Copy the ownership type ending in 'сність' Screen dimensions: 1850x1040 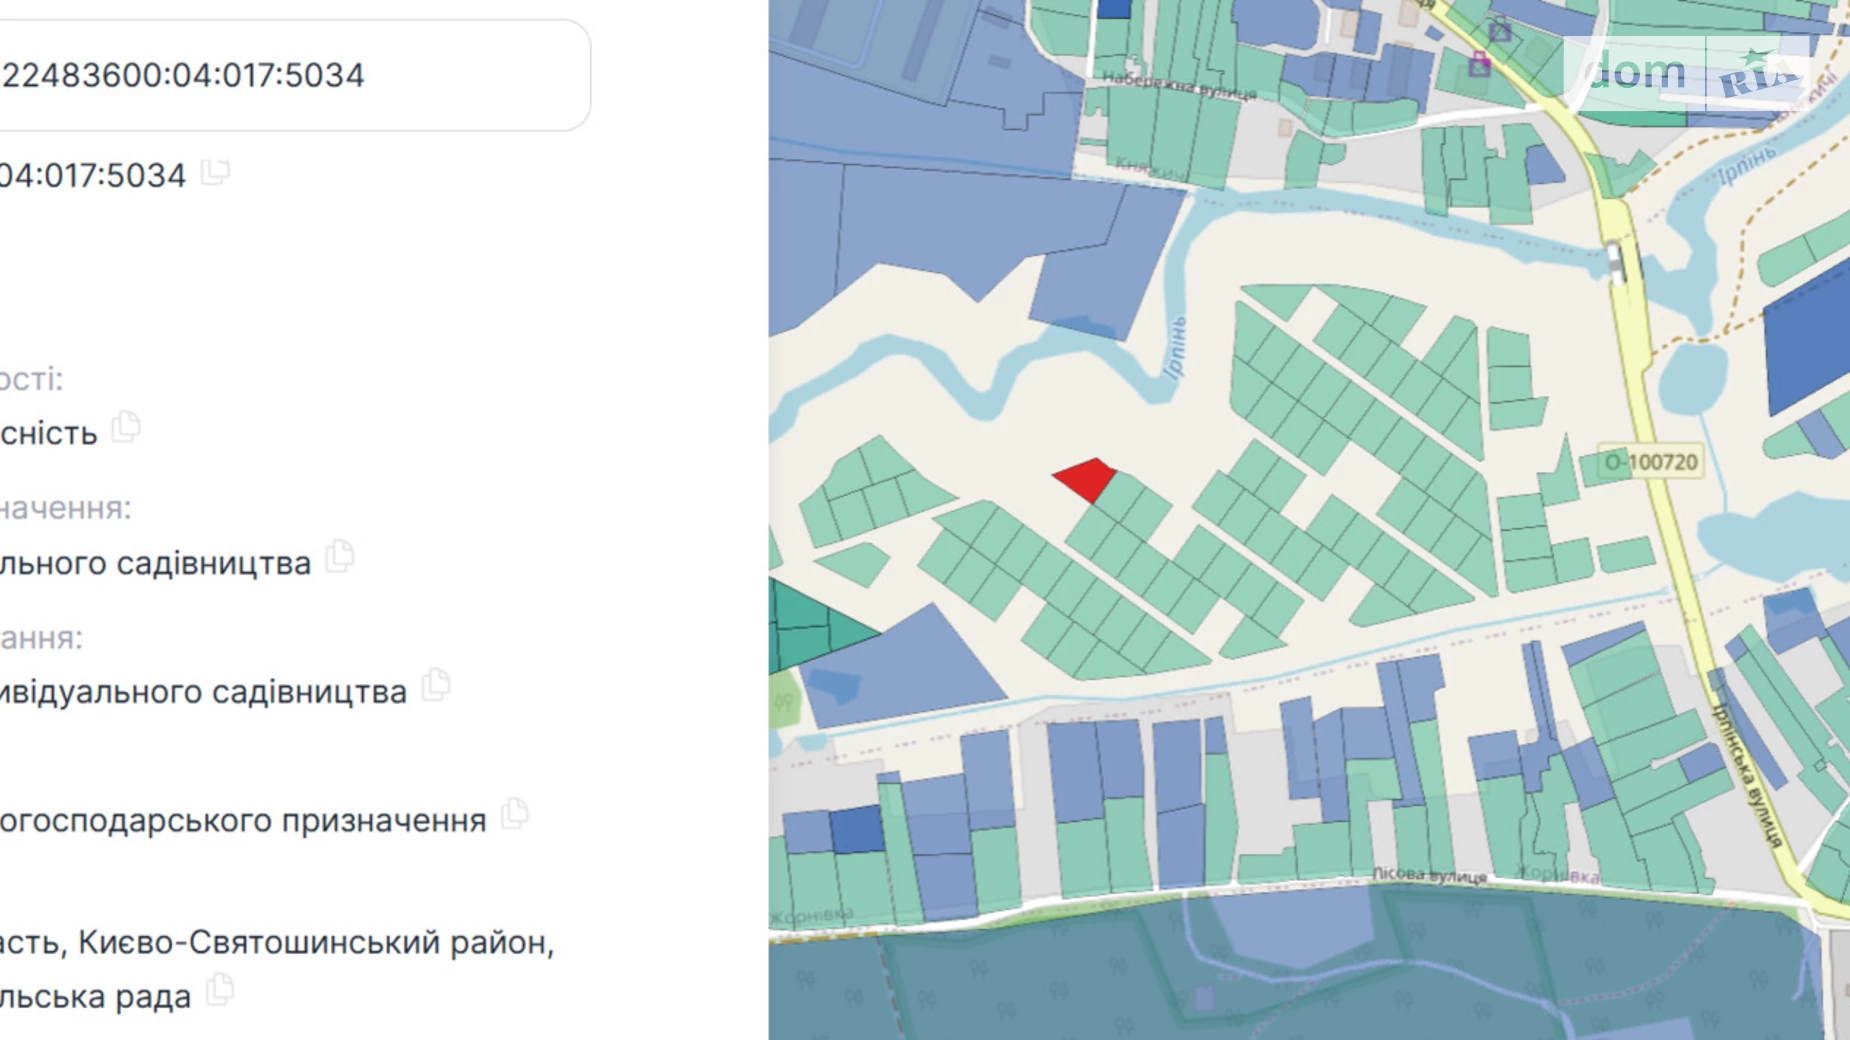126,427
